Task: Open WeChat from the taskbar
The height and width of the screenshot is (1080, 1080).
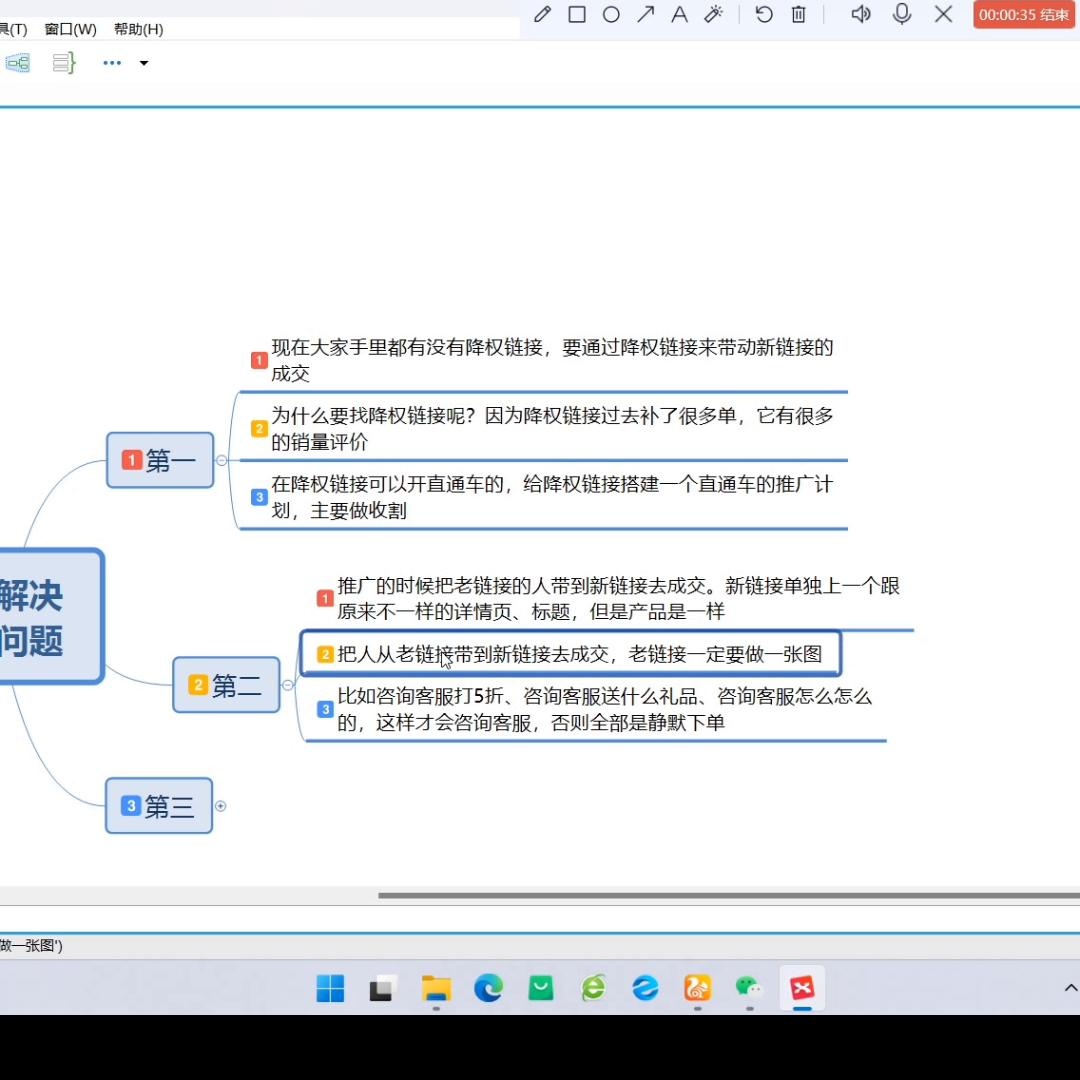Action: tap(749, 988)
